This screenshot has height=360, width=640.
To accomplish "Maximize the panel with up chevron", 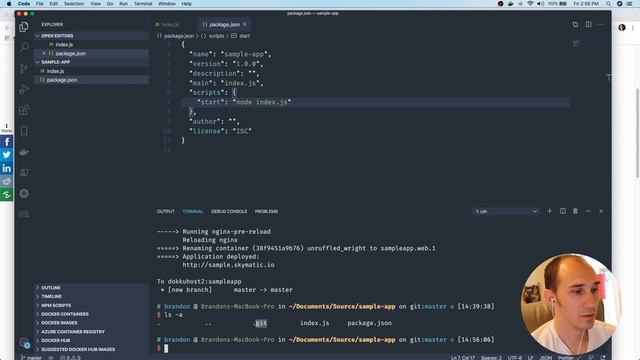I will tap(588, 211).
